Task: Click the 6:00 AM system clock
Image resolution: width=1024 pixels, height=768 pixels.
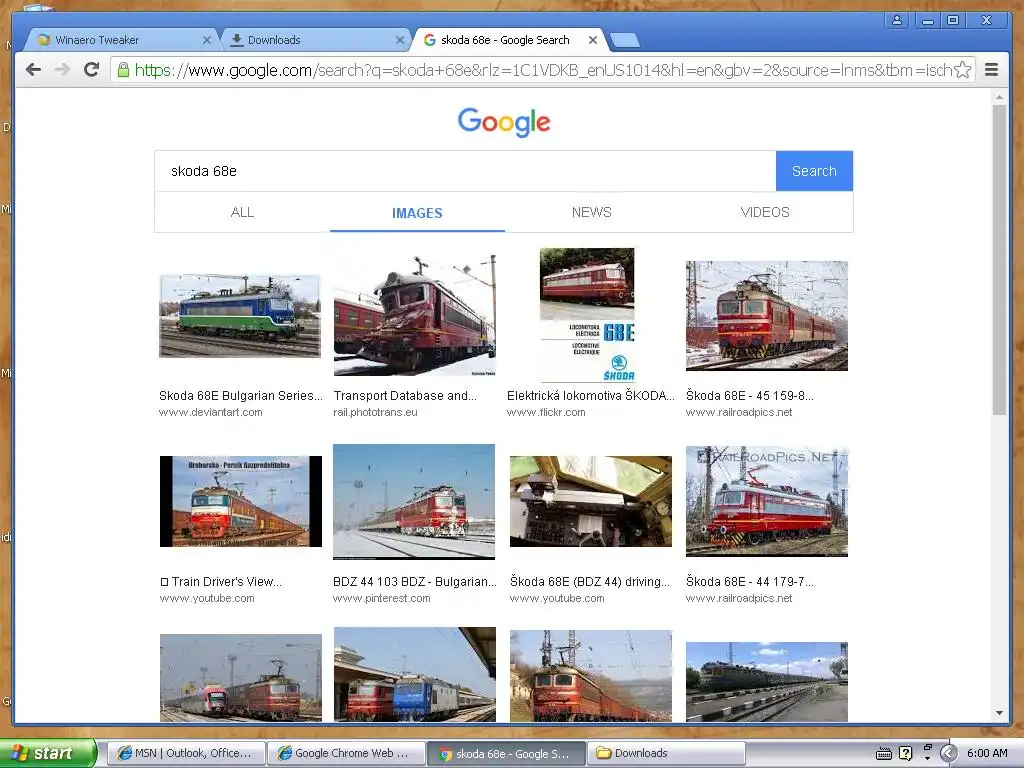Action: click(x=987, y=754)
